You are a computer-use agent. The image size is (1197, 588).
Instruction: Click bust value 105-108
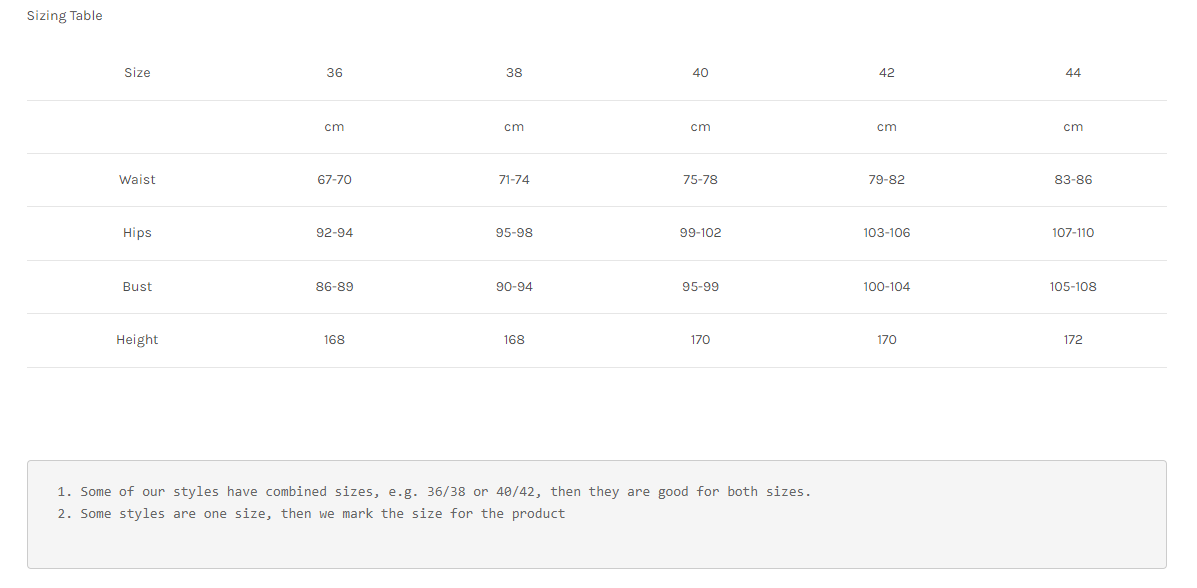(x=1073, y=287)
